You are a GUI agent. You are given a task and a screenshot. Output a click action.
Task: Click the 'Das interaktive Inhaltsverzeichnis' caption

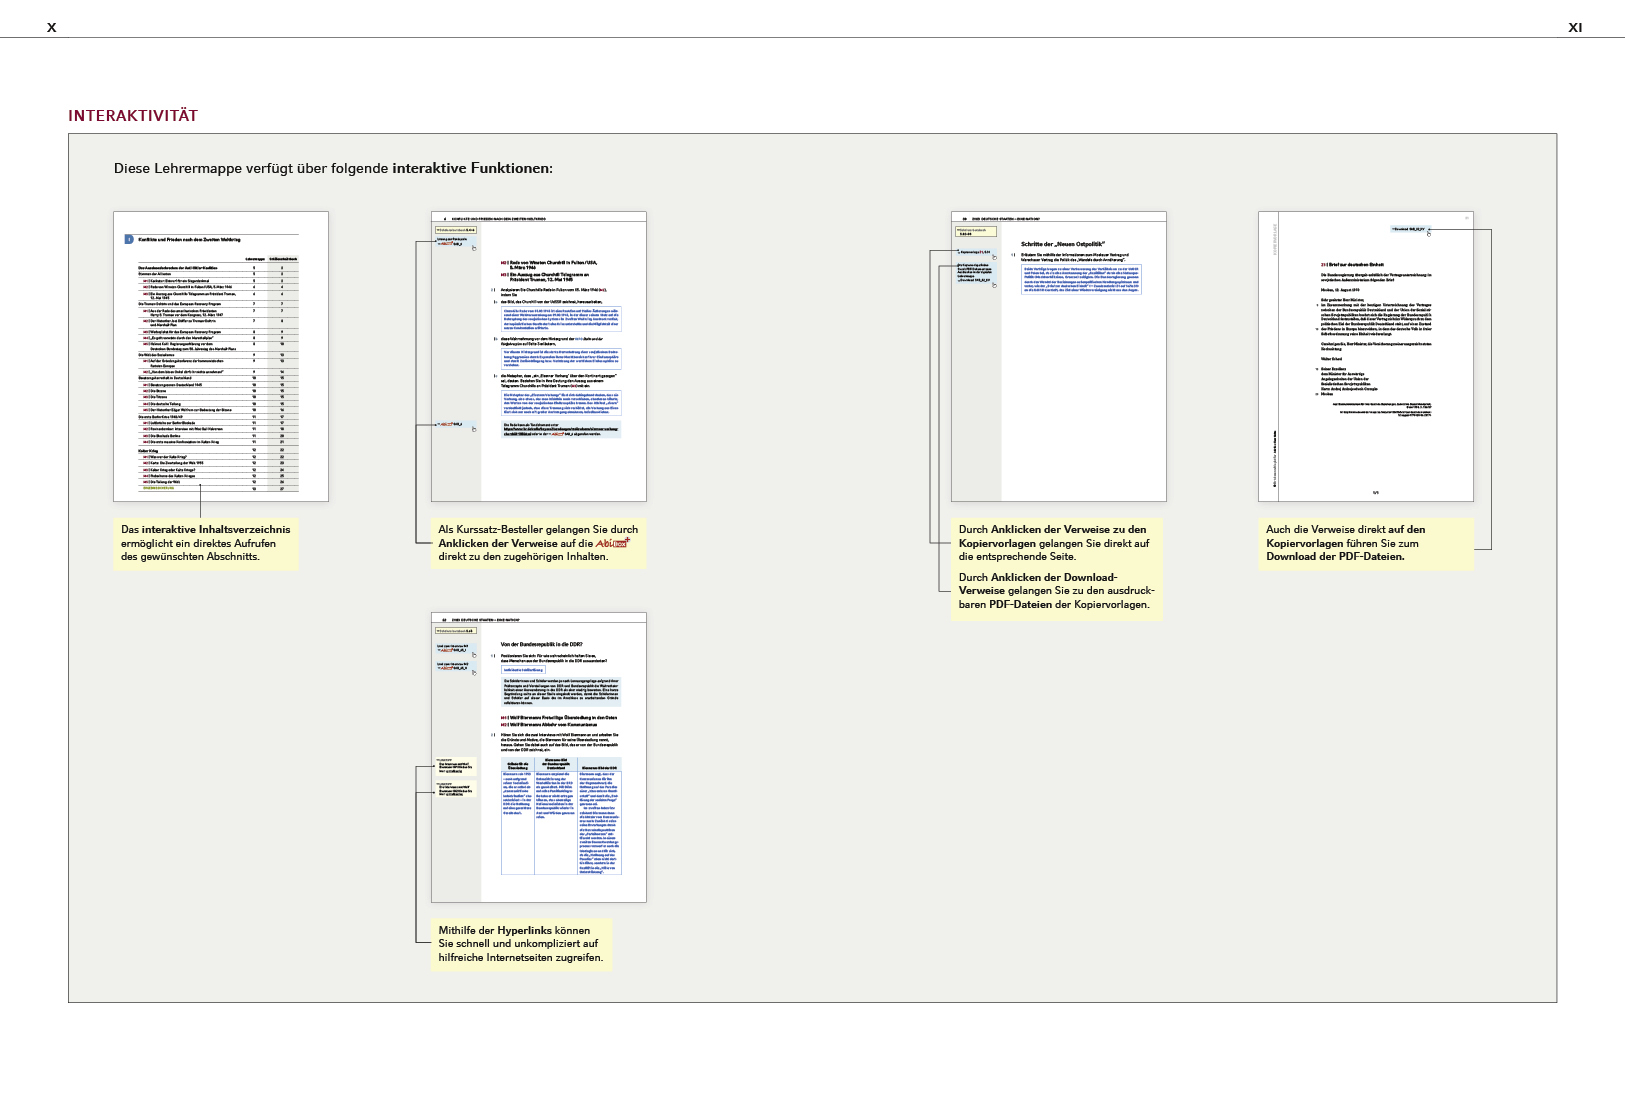(x=206, y=543)
